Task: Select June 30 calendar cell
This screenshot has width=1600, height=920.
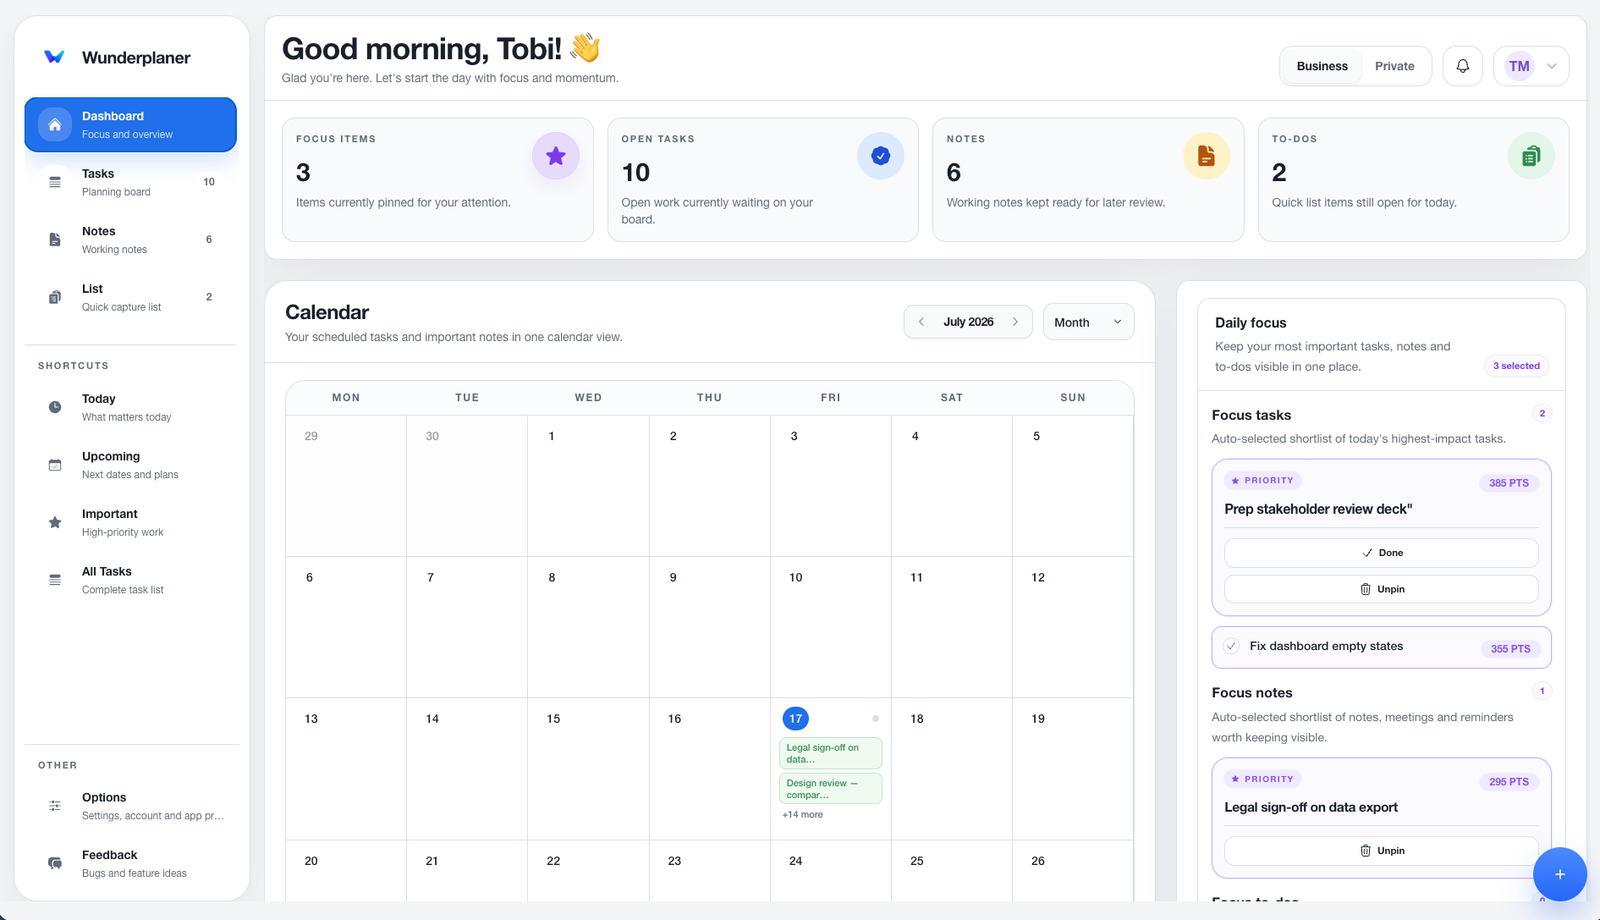Action: click(467, 486)
